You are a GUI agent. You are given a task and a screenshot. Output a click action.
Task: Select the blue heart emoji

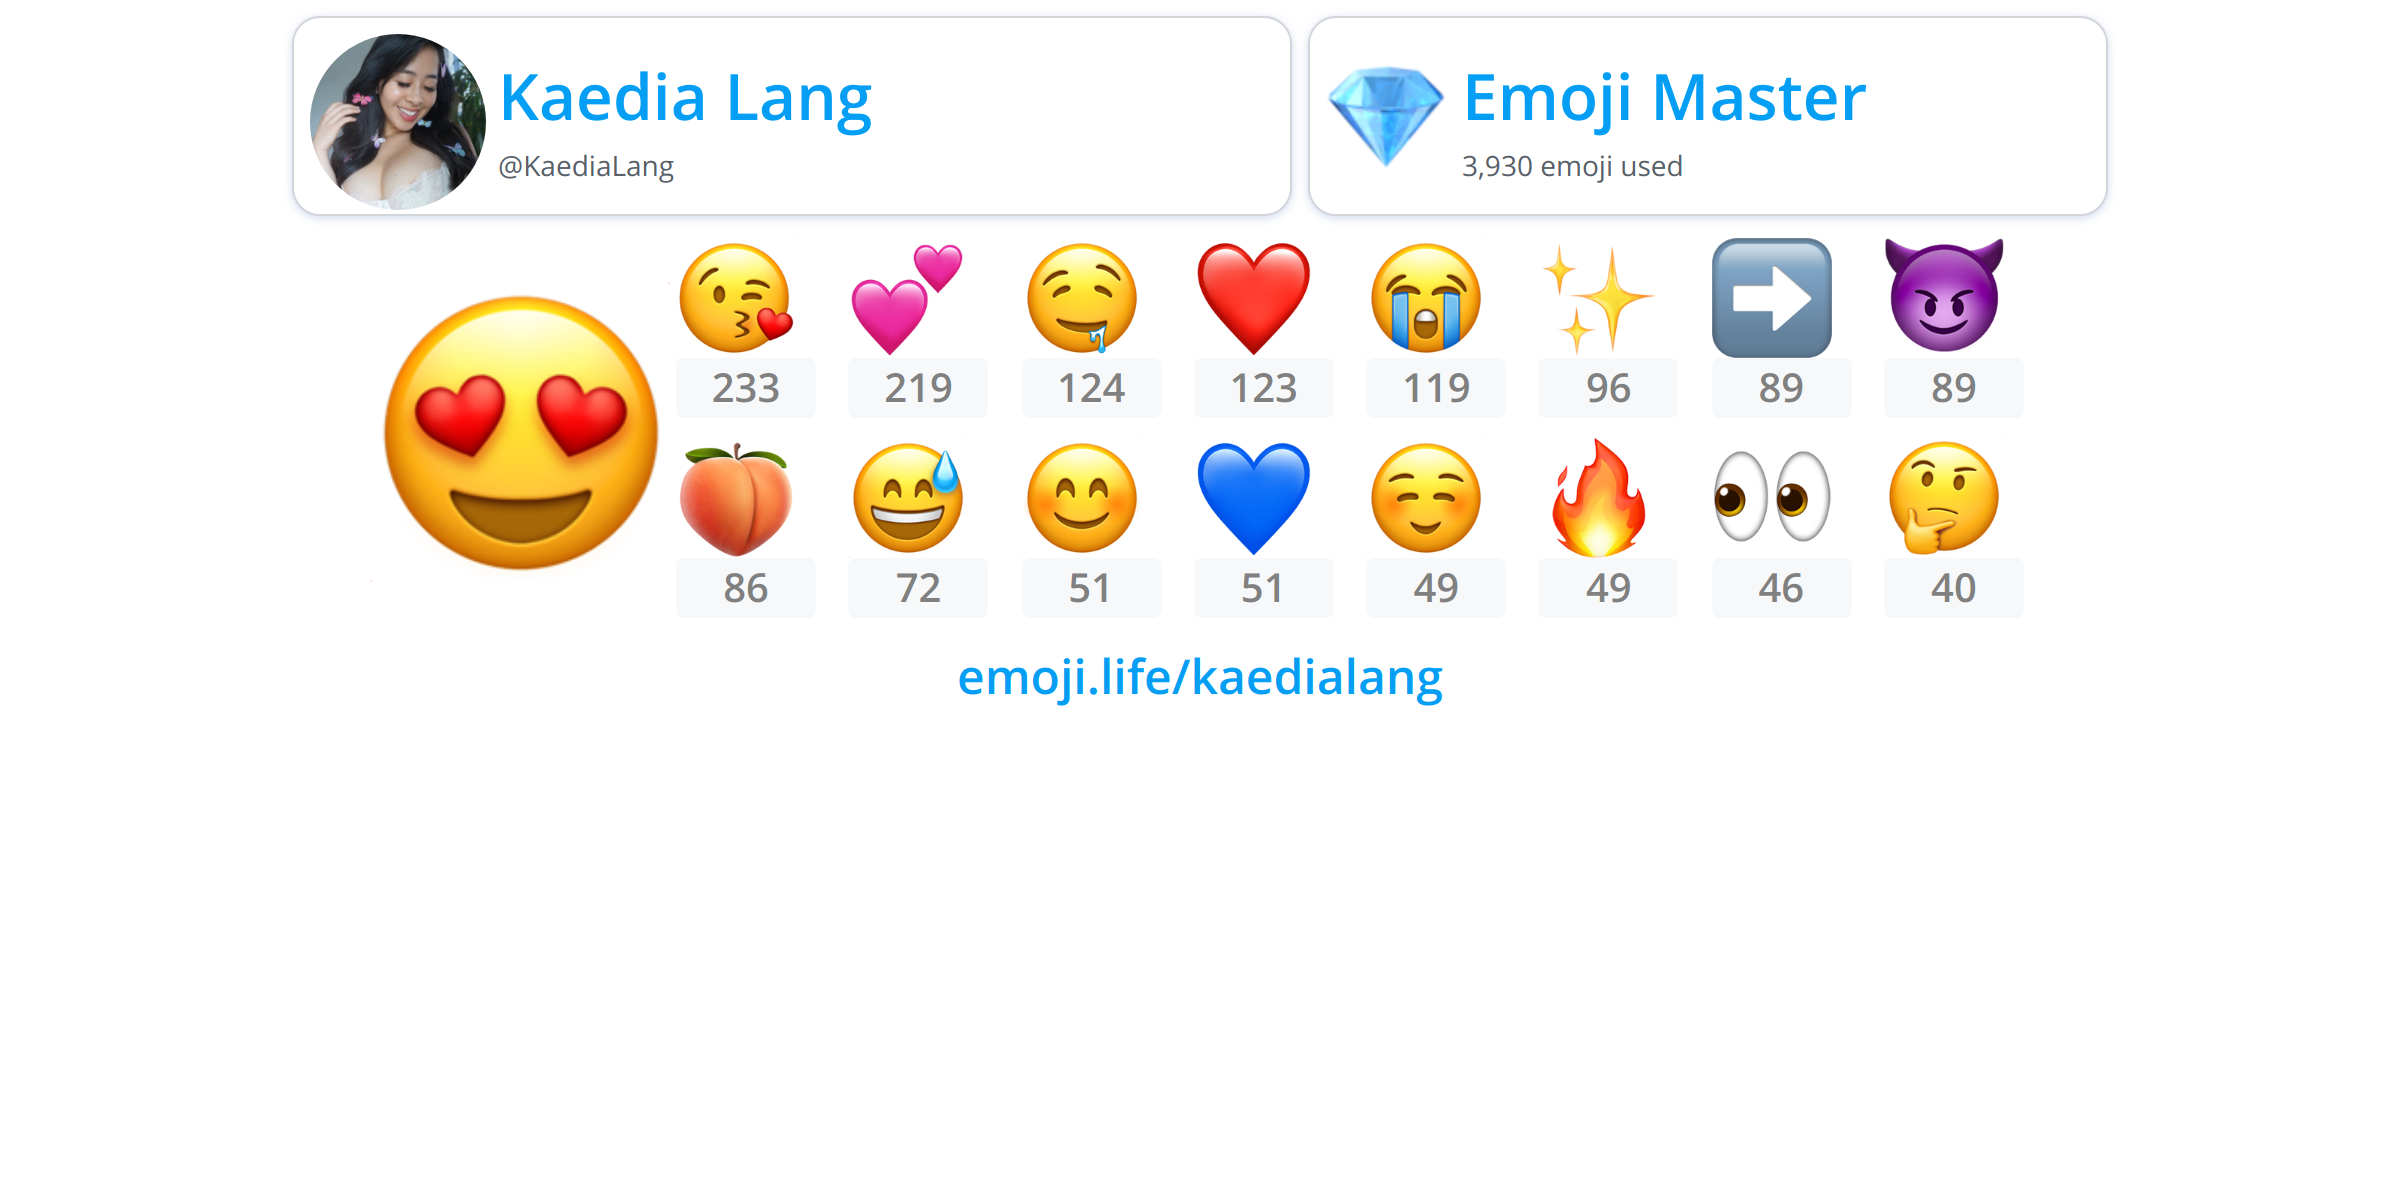(x=1254, y=498)
